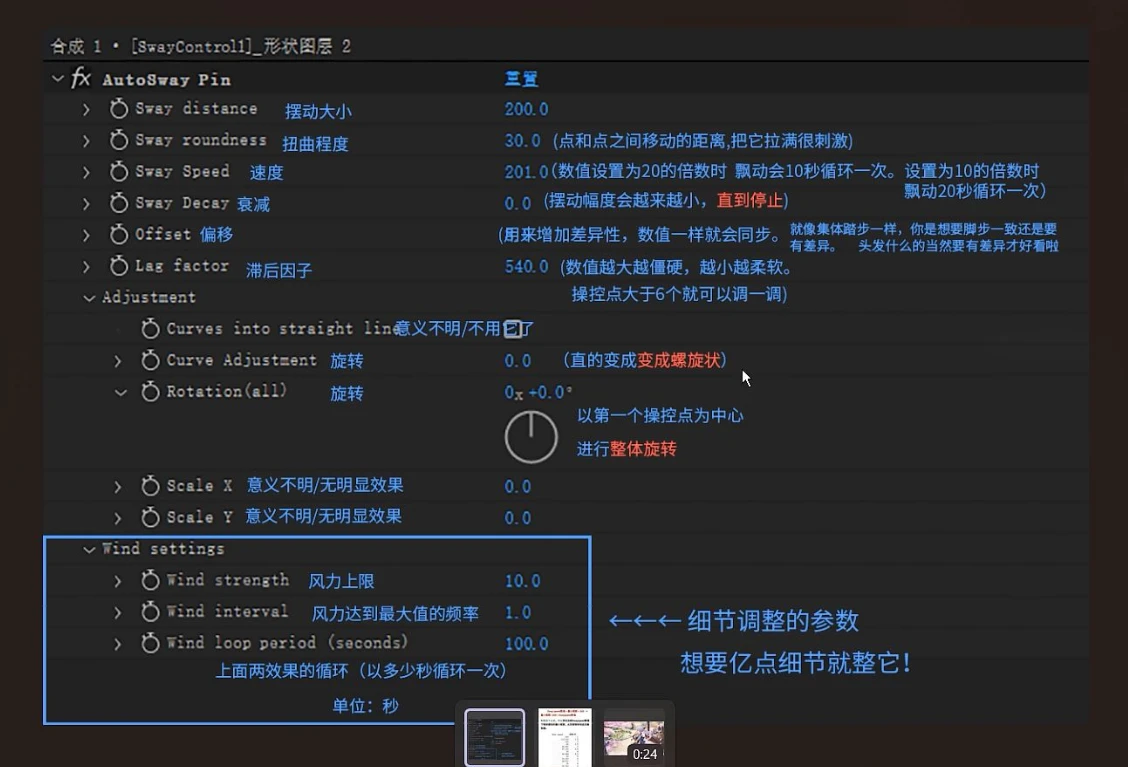Image resolution: width=1128 pixels, height=767 pixels.
Task: Select the 合成 1 SwayControl1 panel header
Action: tap(200, 46)
